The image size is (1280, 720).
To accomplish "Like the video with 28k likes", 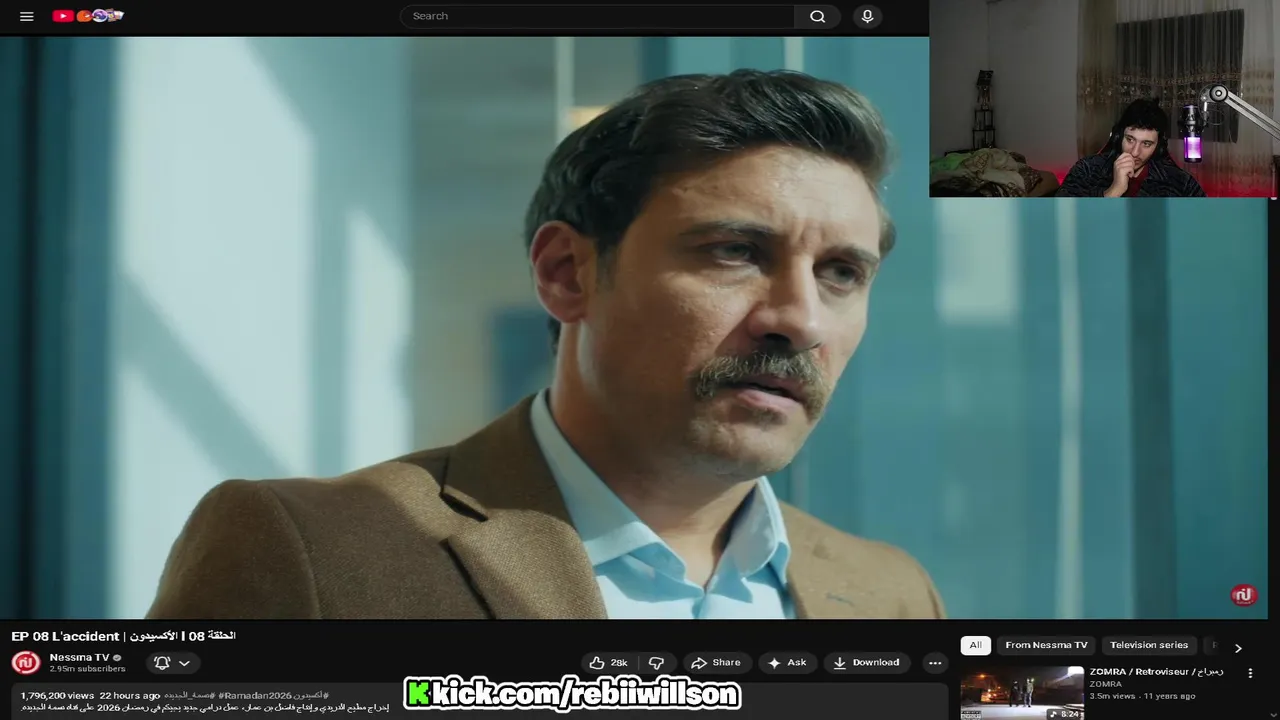I will (610, 663).
